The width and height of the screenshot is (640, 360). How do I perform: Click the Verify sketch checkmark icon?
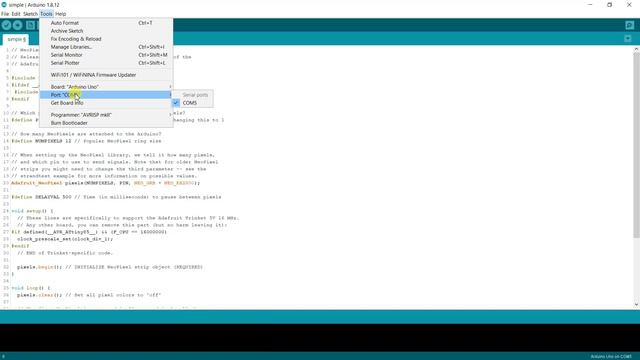[x=6, y=25]
